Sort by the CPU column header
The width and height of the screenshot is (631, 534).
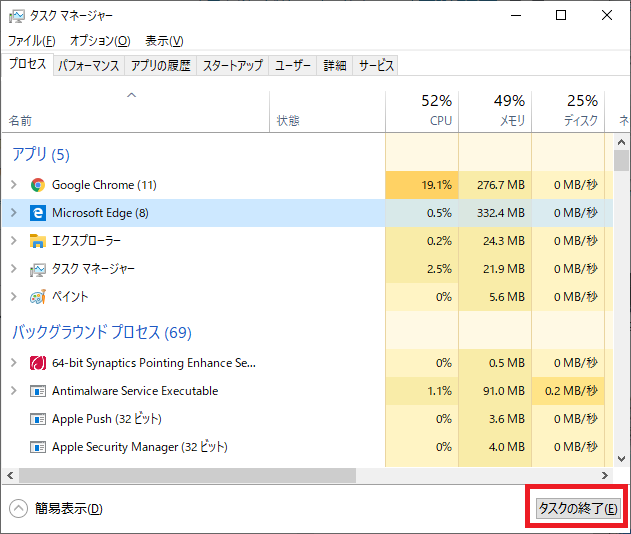pyautogui.click(x=422, y=111)
